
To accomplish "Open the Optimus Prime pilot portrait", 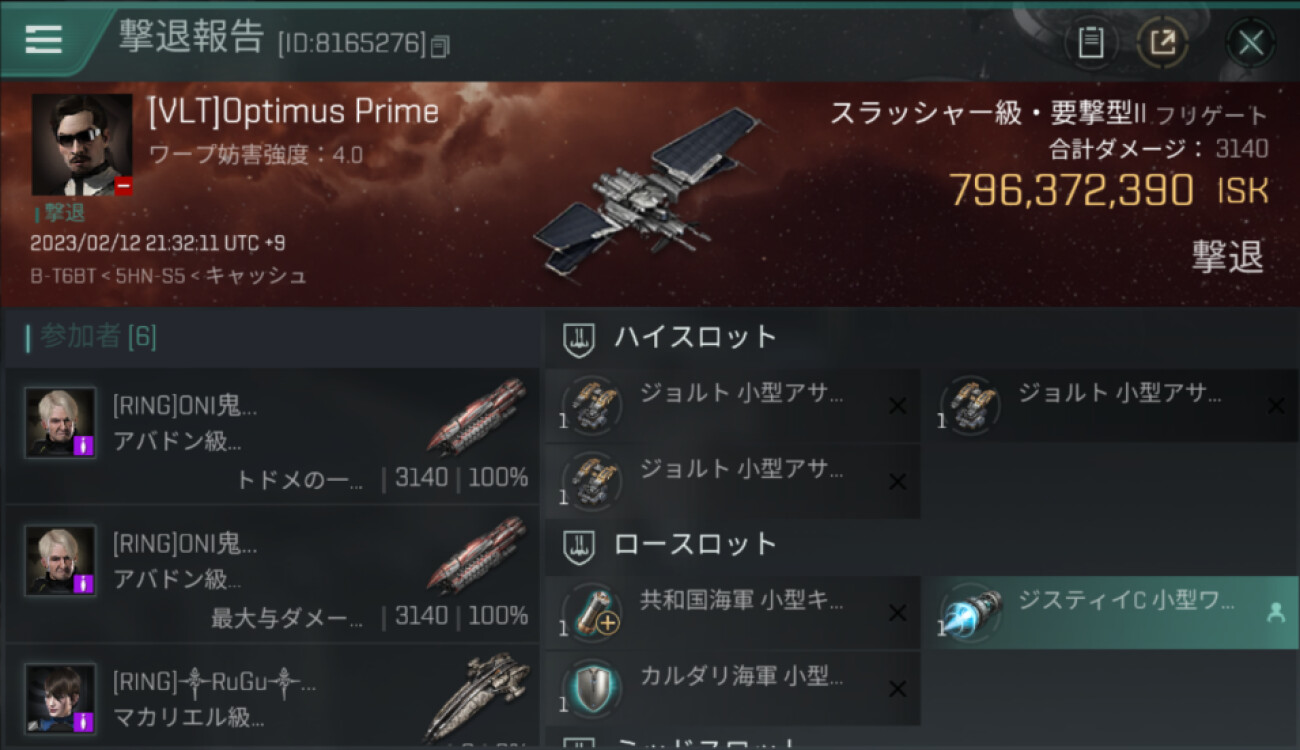I will click(x=82, y=145).
